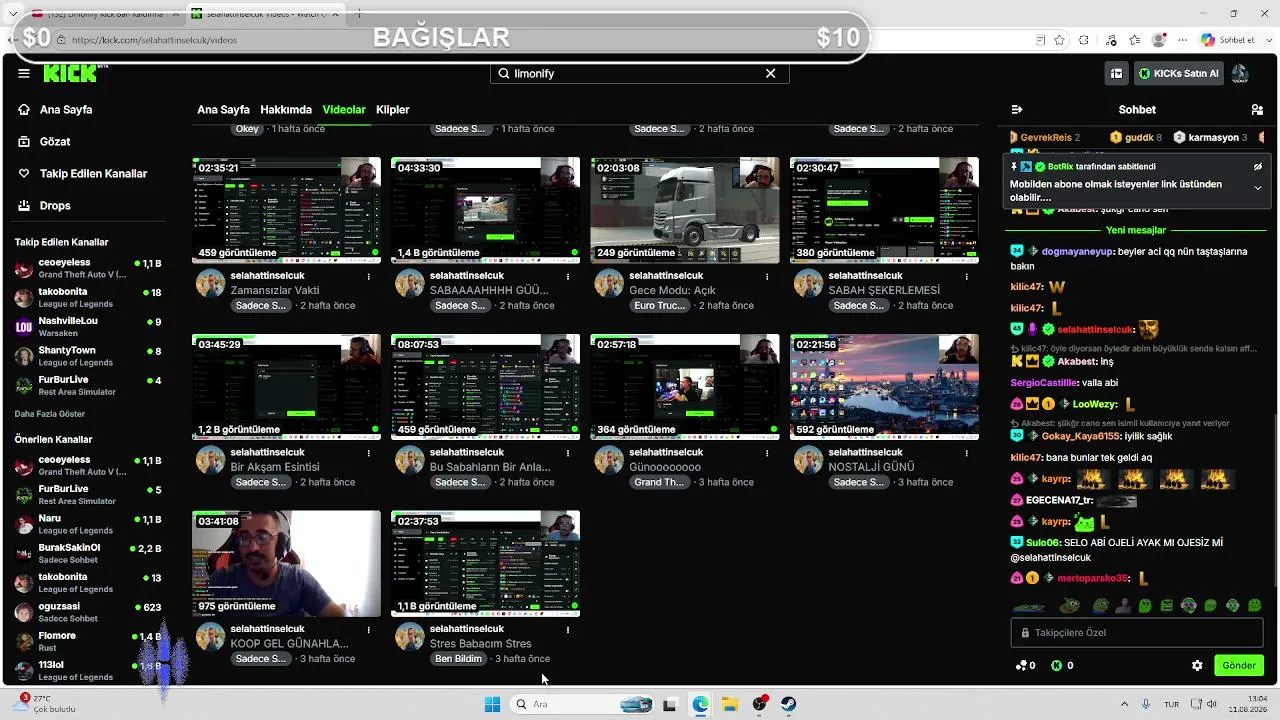
Task: Switch to the Klipler tab
Action: [393, 109]
